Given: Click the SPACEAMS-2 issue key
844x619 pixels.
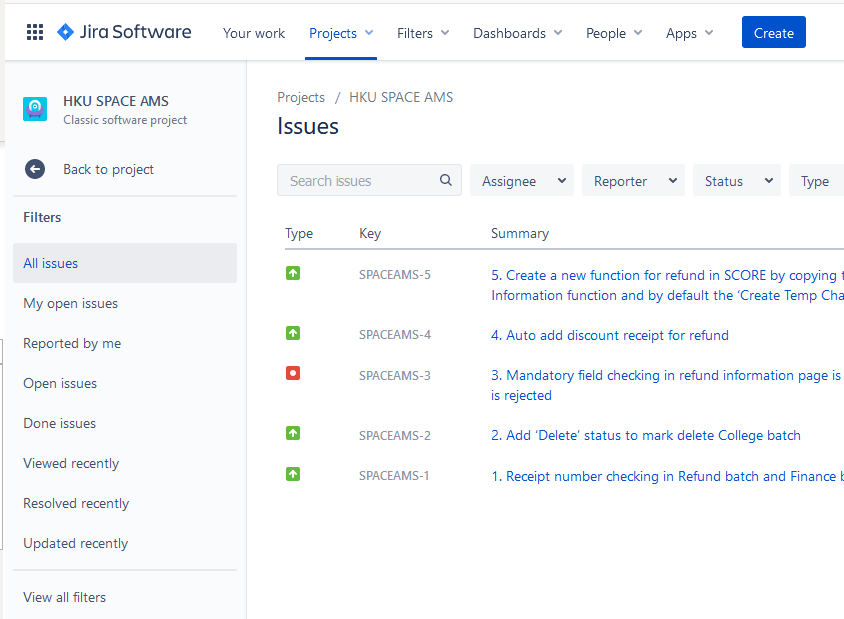Looking at the screenshot, I should pos(395,435).
